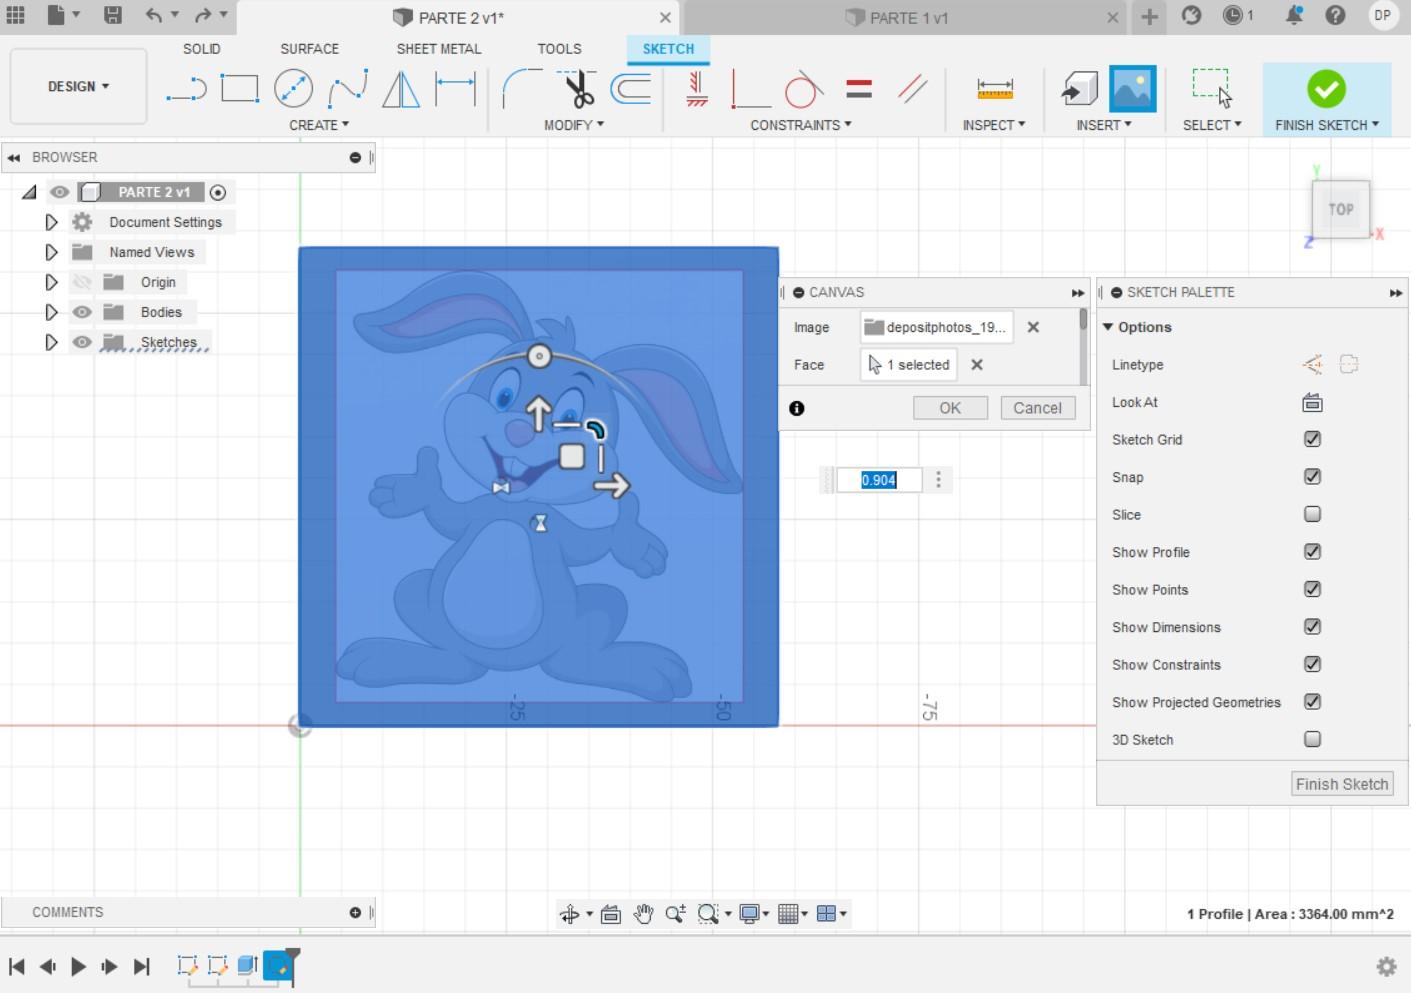Toggle the Show Profile checkbox
The width and height of the screenshot is (1411, 993).
point(1312,552)
